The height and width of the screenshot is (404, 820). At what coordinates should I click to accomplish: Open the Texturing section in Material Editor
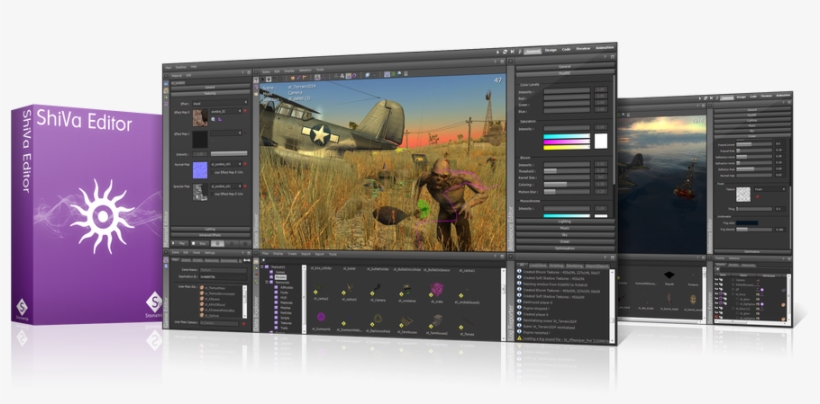point(210,93)
